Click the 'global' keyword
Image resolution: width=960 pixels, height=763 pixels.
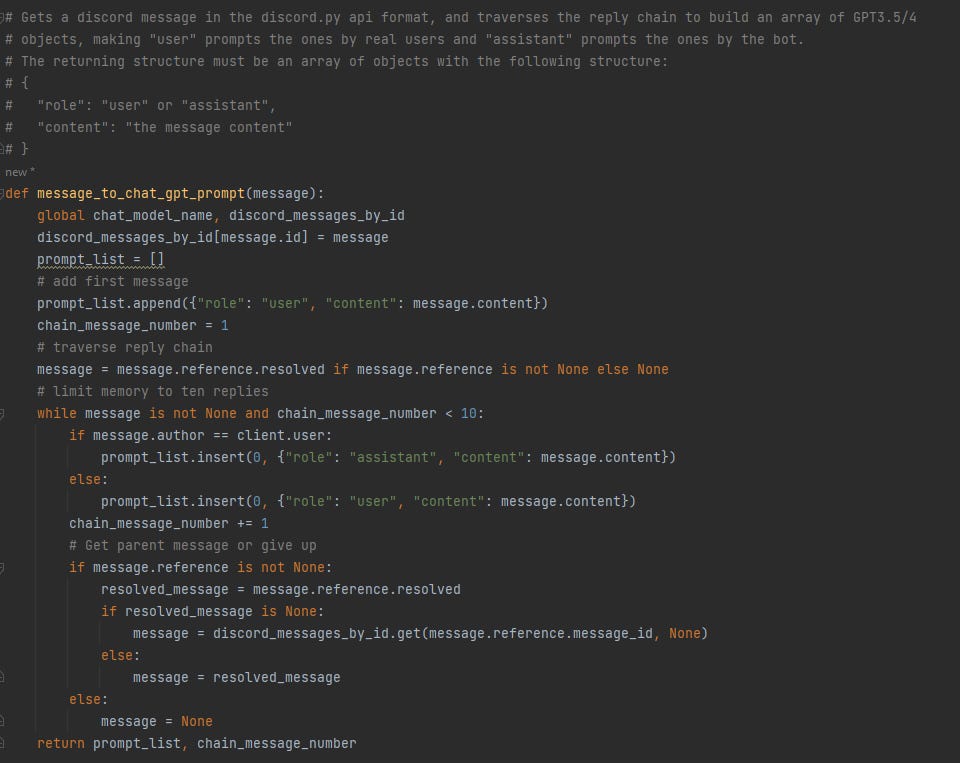coord(61,216)
